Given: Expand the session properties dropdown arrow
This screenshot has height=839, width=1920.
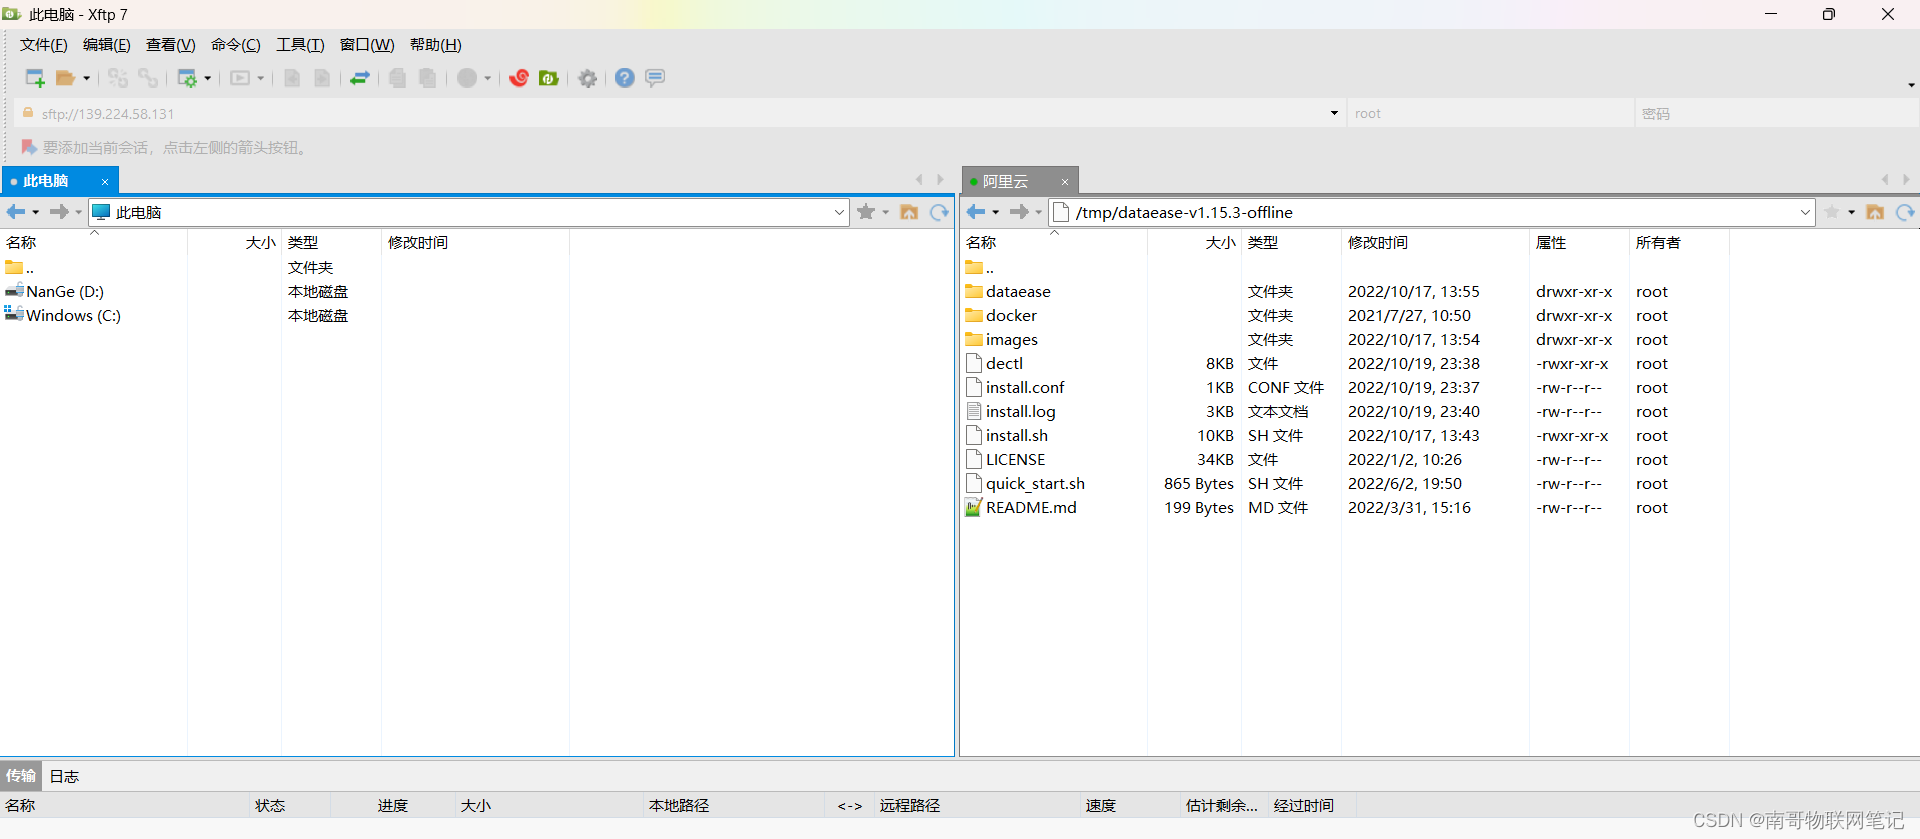Looking at the screenshot, I should (207, 78).
